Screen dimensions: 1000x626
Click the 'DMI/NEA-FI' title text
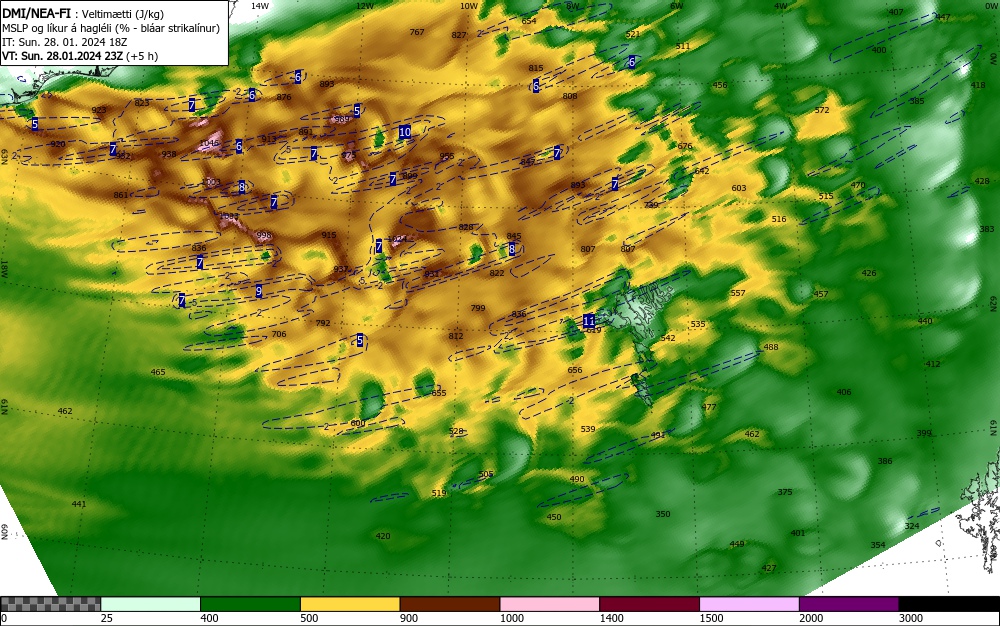click(36, 13)
